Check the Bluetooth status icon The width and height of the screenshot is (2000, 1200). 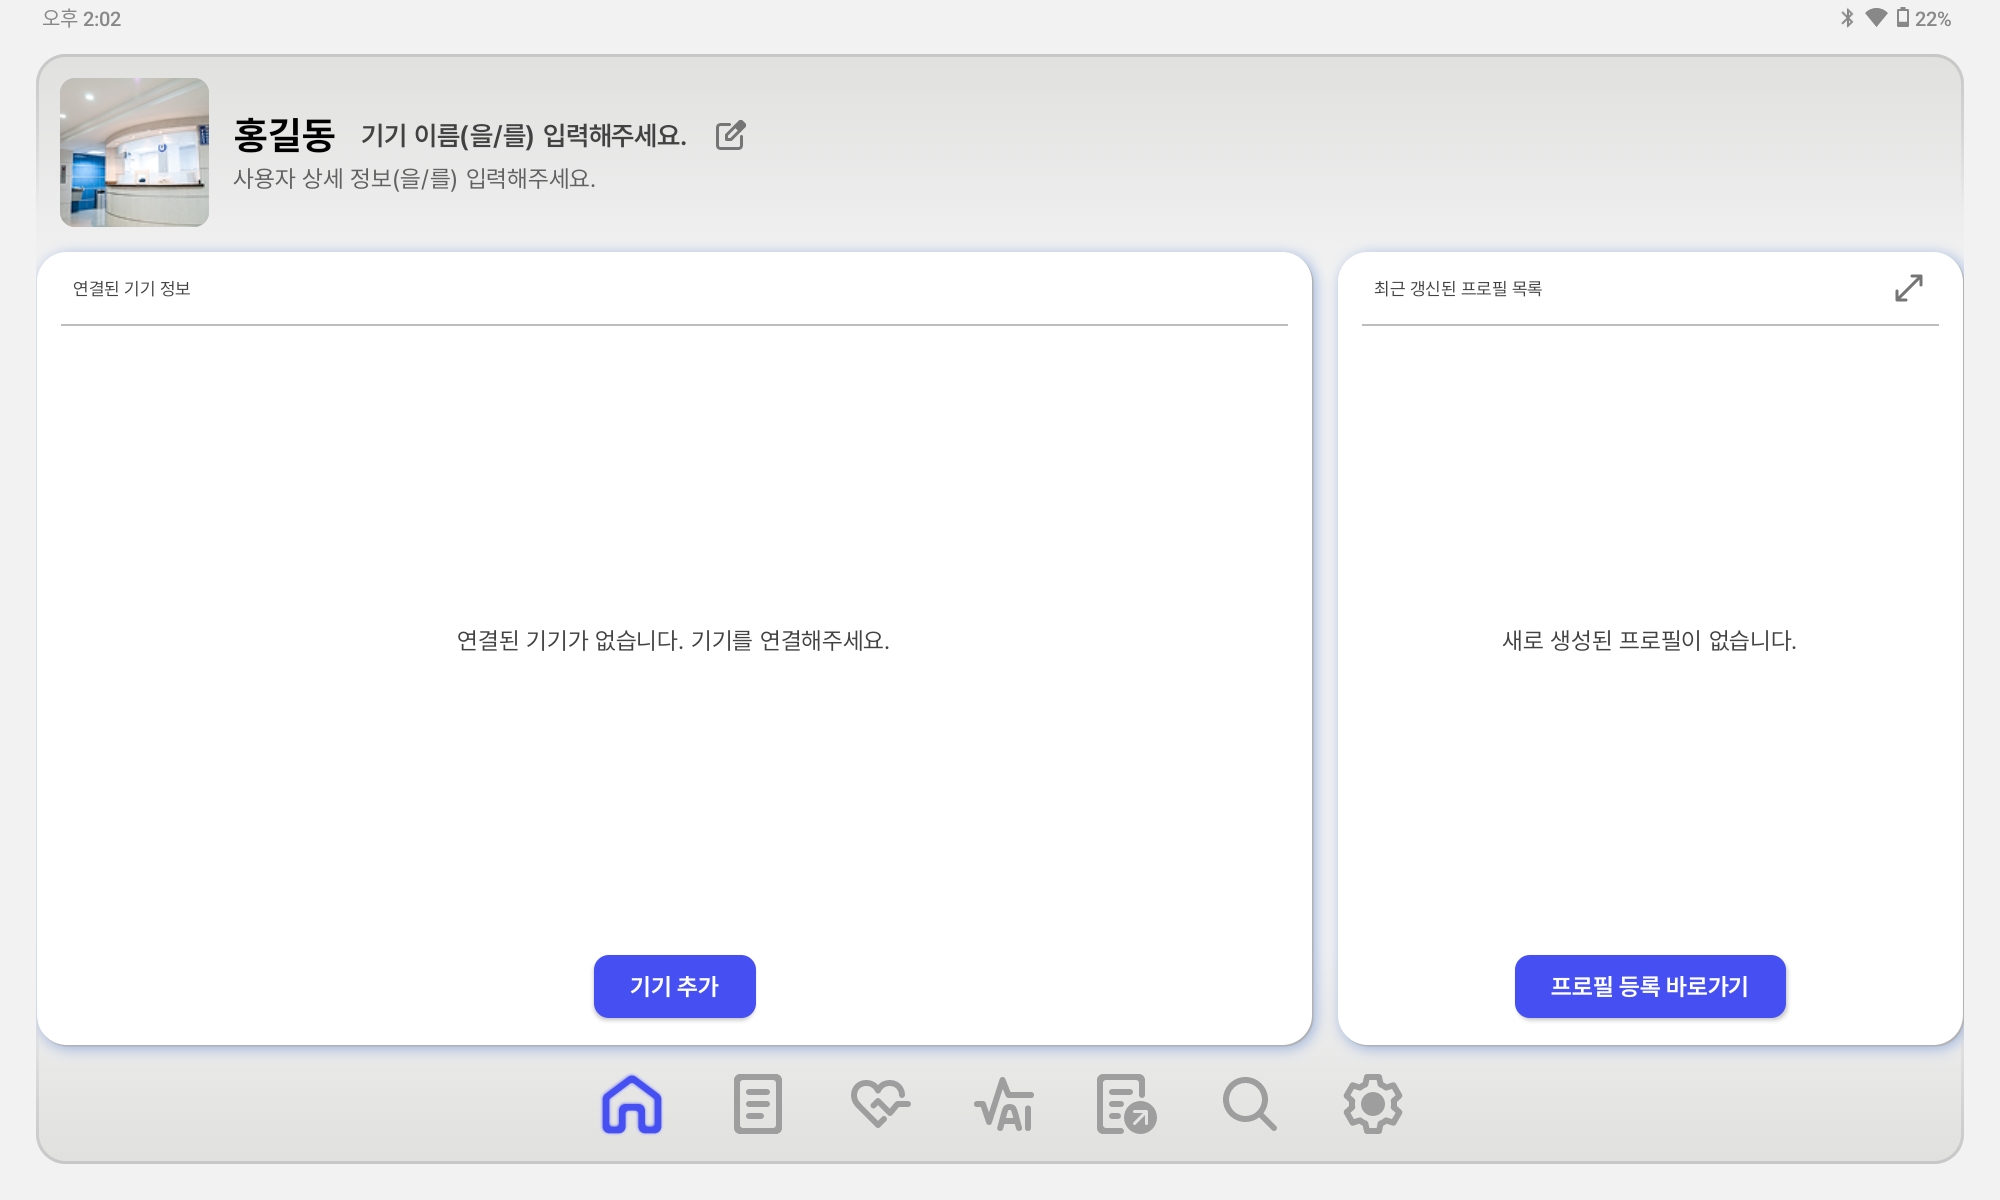tap(1847, 18)
